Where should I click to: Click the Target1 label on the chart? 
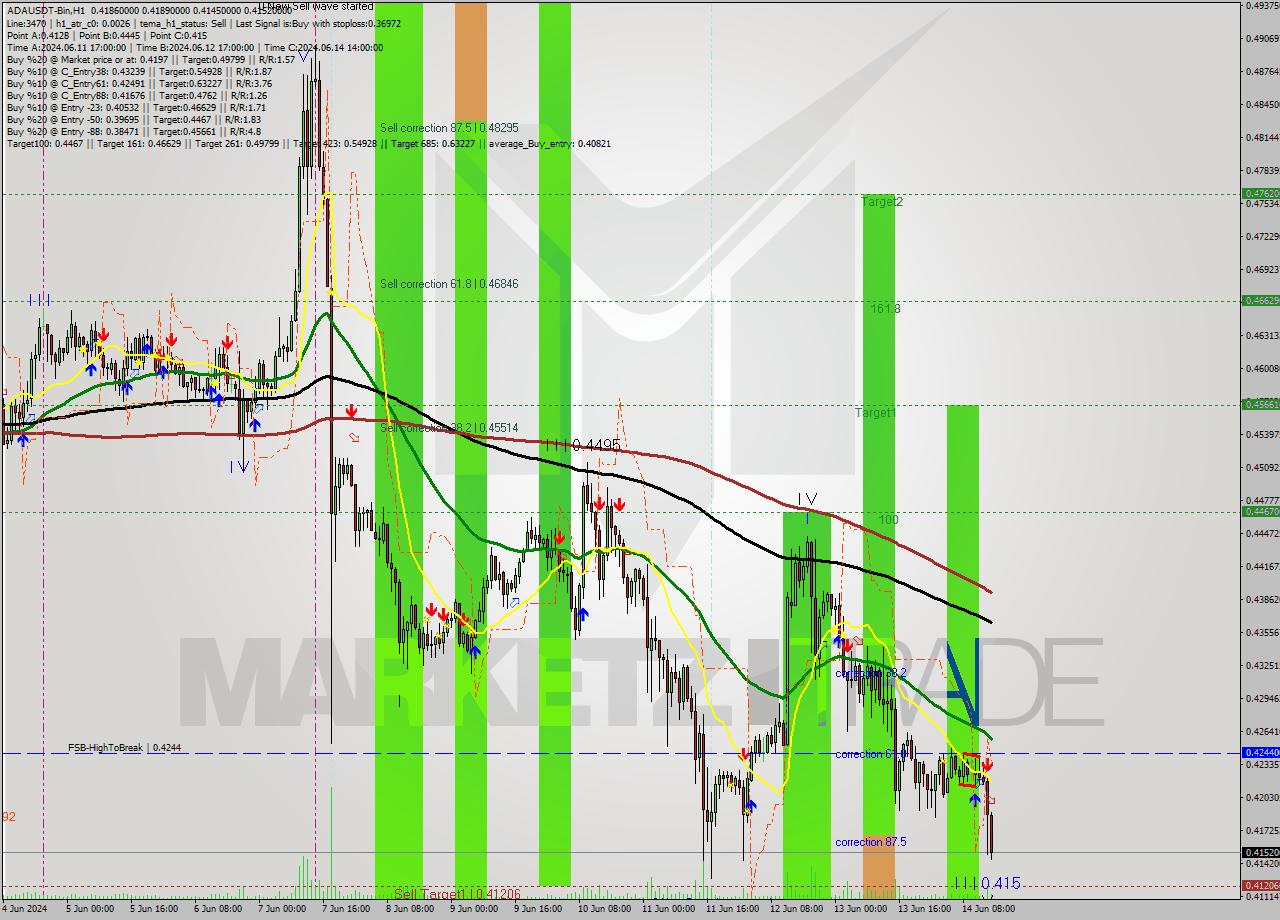[x=876, y=412]
